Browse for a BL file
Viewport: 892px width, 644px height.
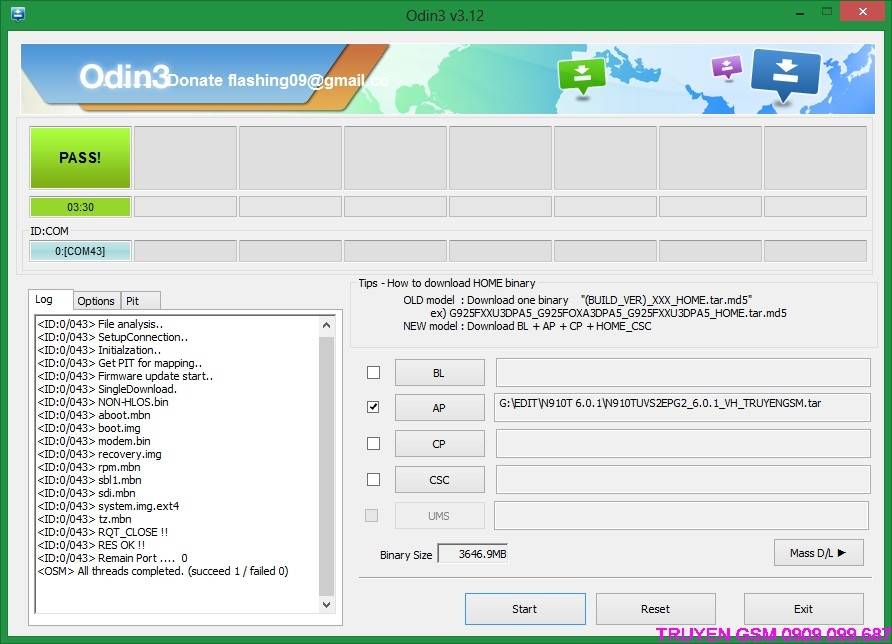coord(440,373)
